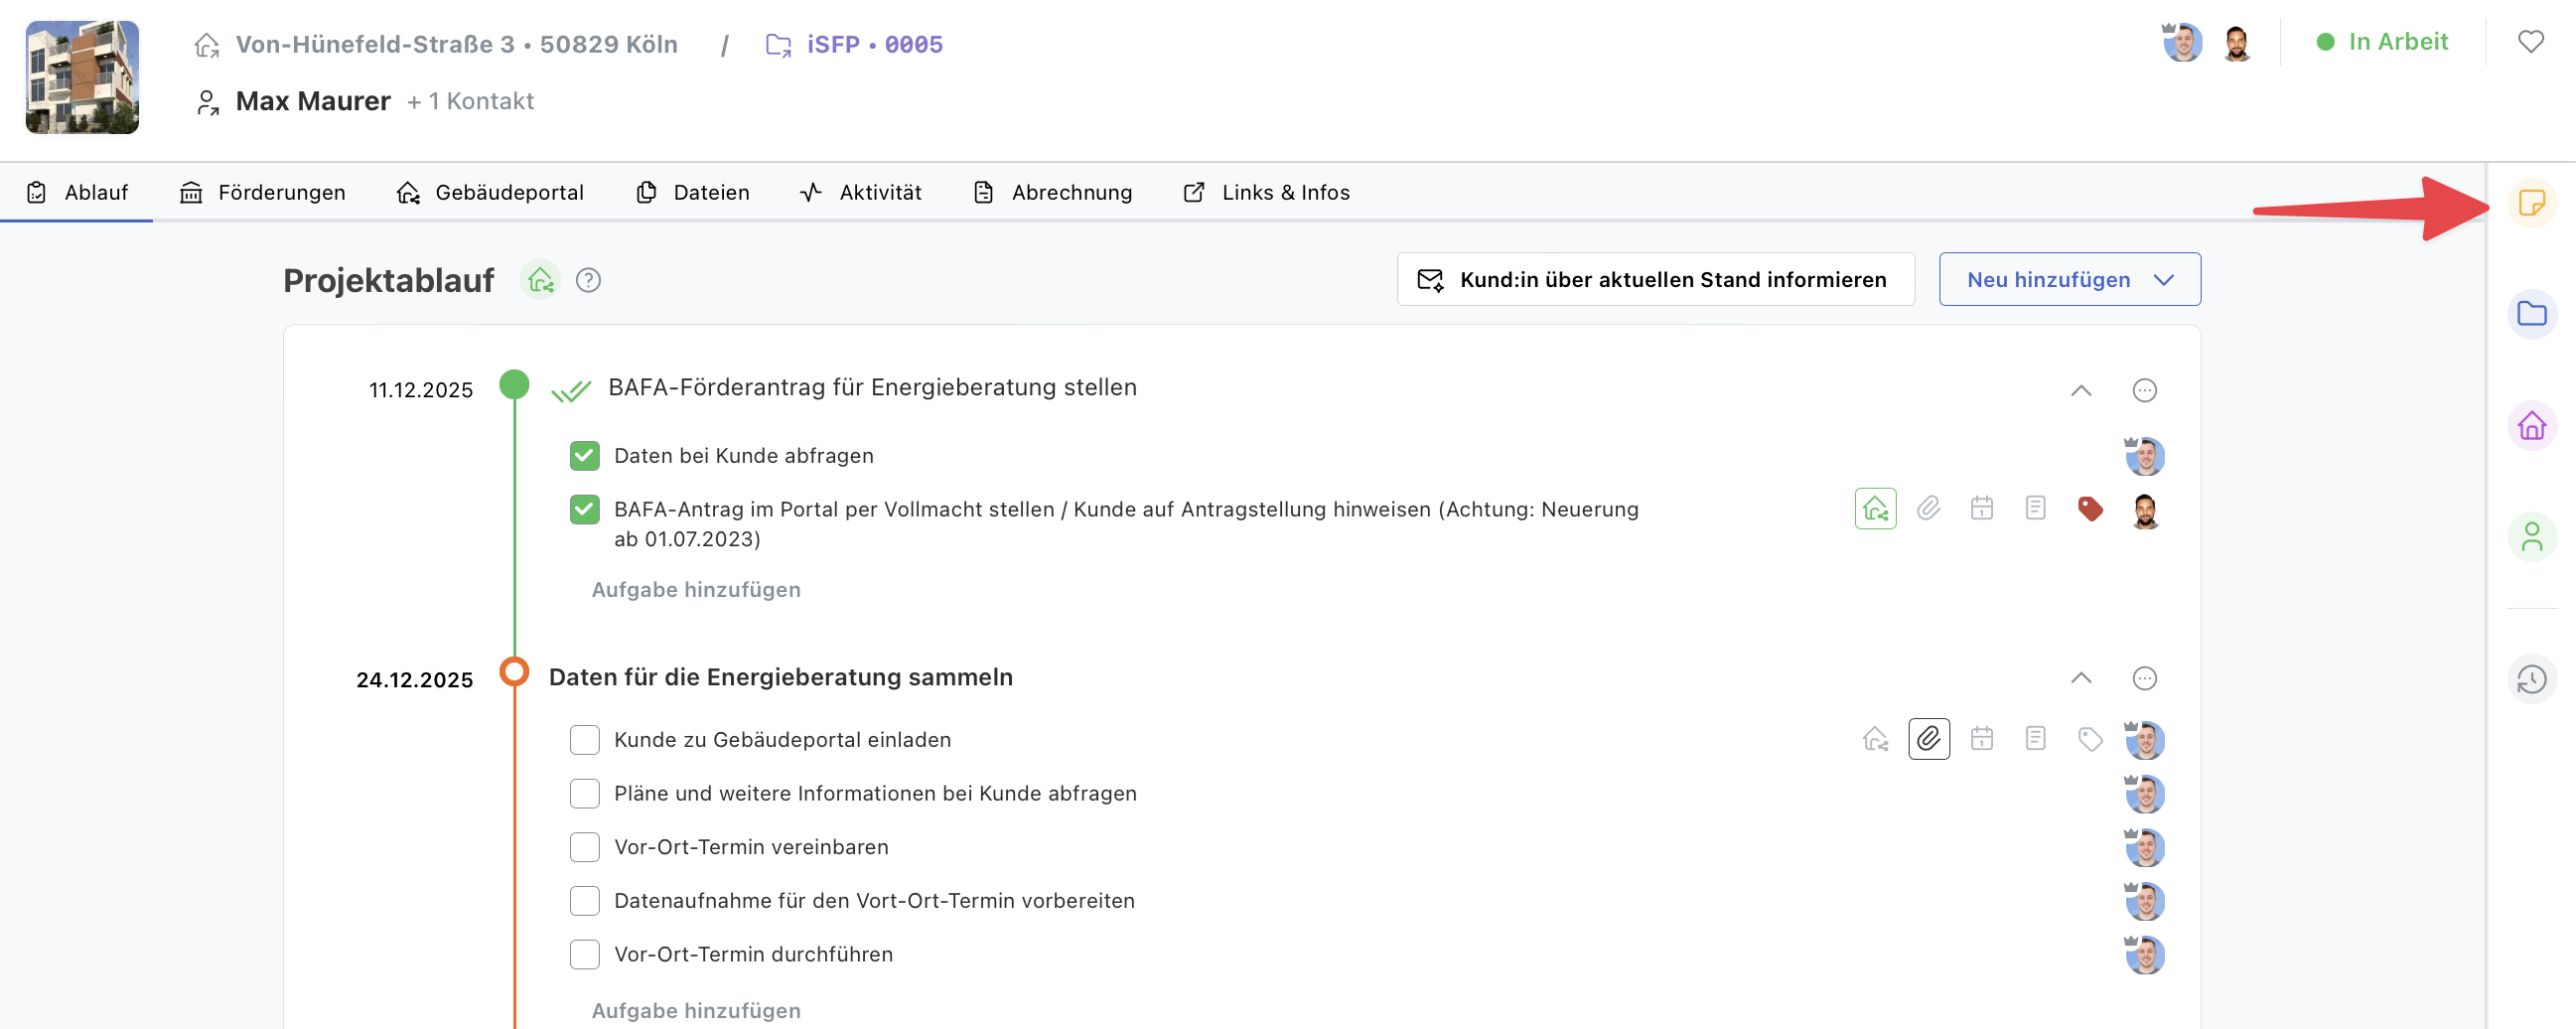Check Kunde zu Gebäudeportal einladen
This screenshot has height=1029, width=2576.
click(x=584, y=740)
